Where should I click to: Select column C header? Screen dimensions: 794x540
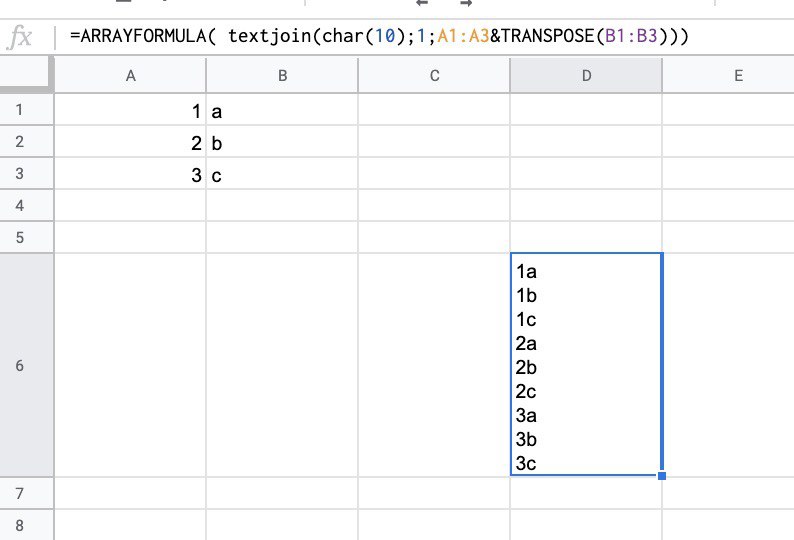434,75
